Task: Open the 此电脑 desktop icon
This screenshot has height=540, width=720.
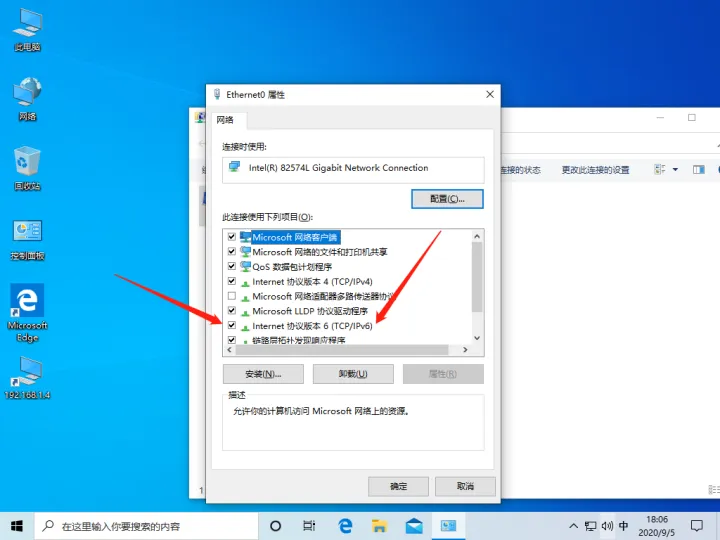Action: (x=28, y=30)
